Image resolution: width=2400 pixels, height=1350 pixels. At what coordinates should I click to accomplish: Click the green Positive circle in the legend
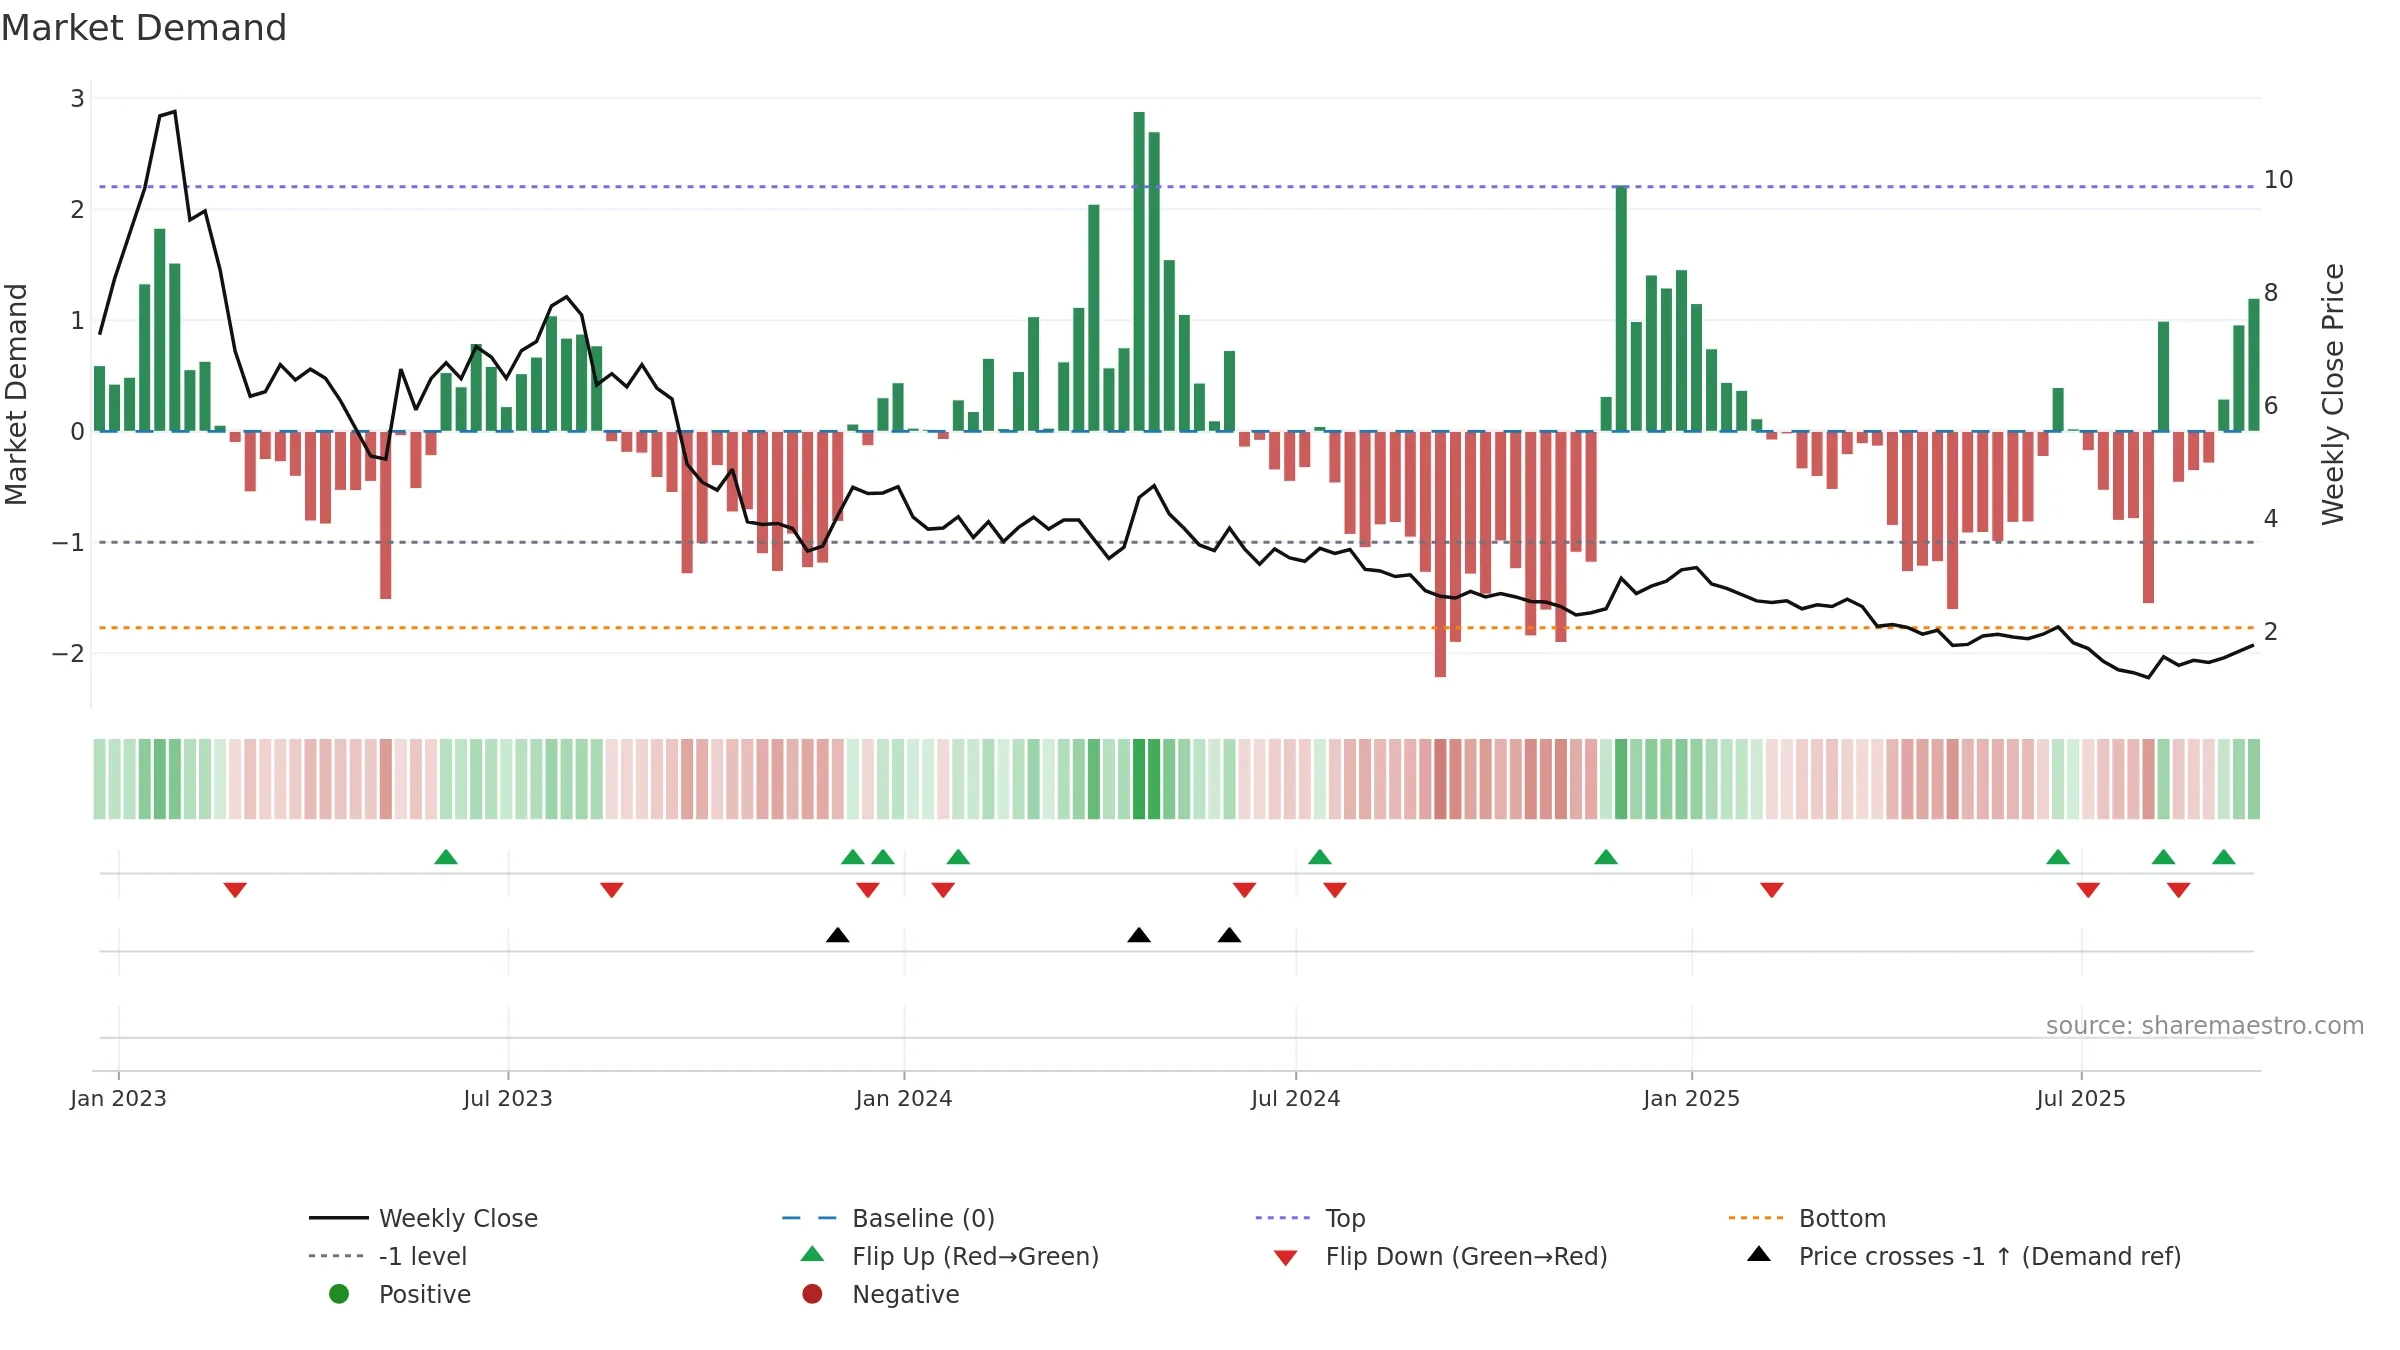[x=339, y=1294]
